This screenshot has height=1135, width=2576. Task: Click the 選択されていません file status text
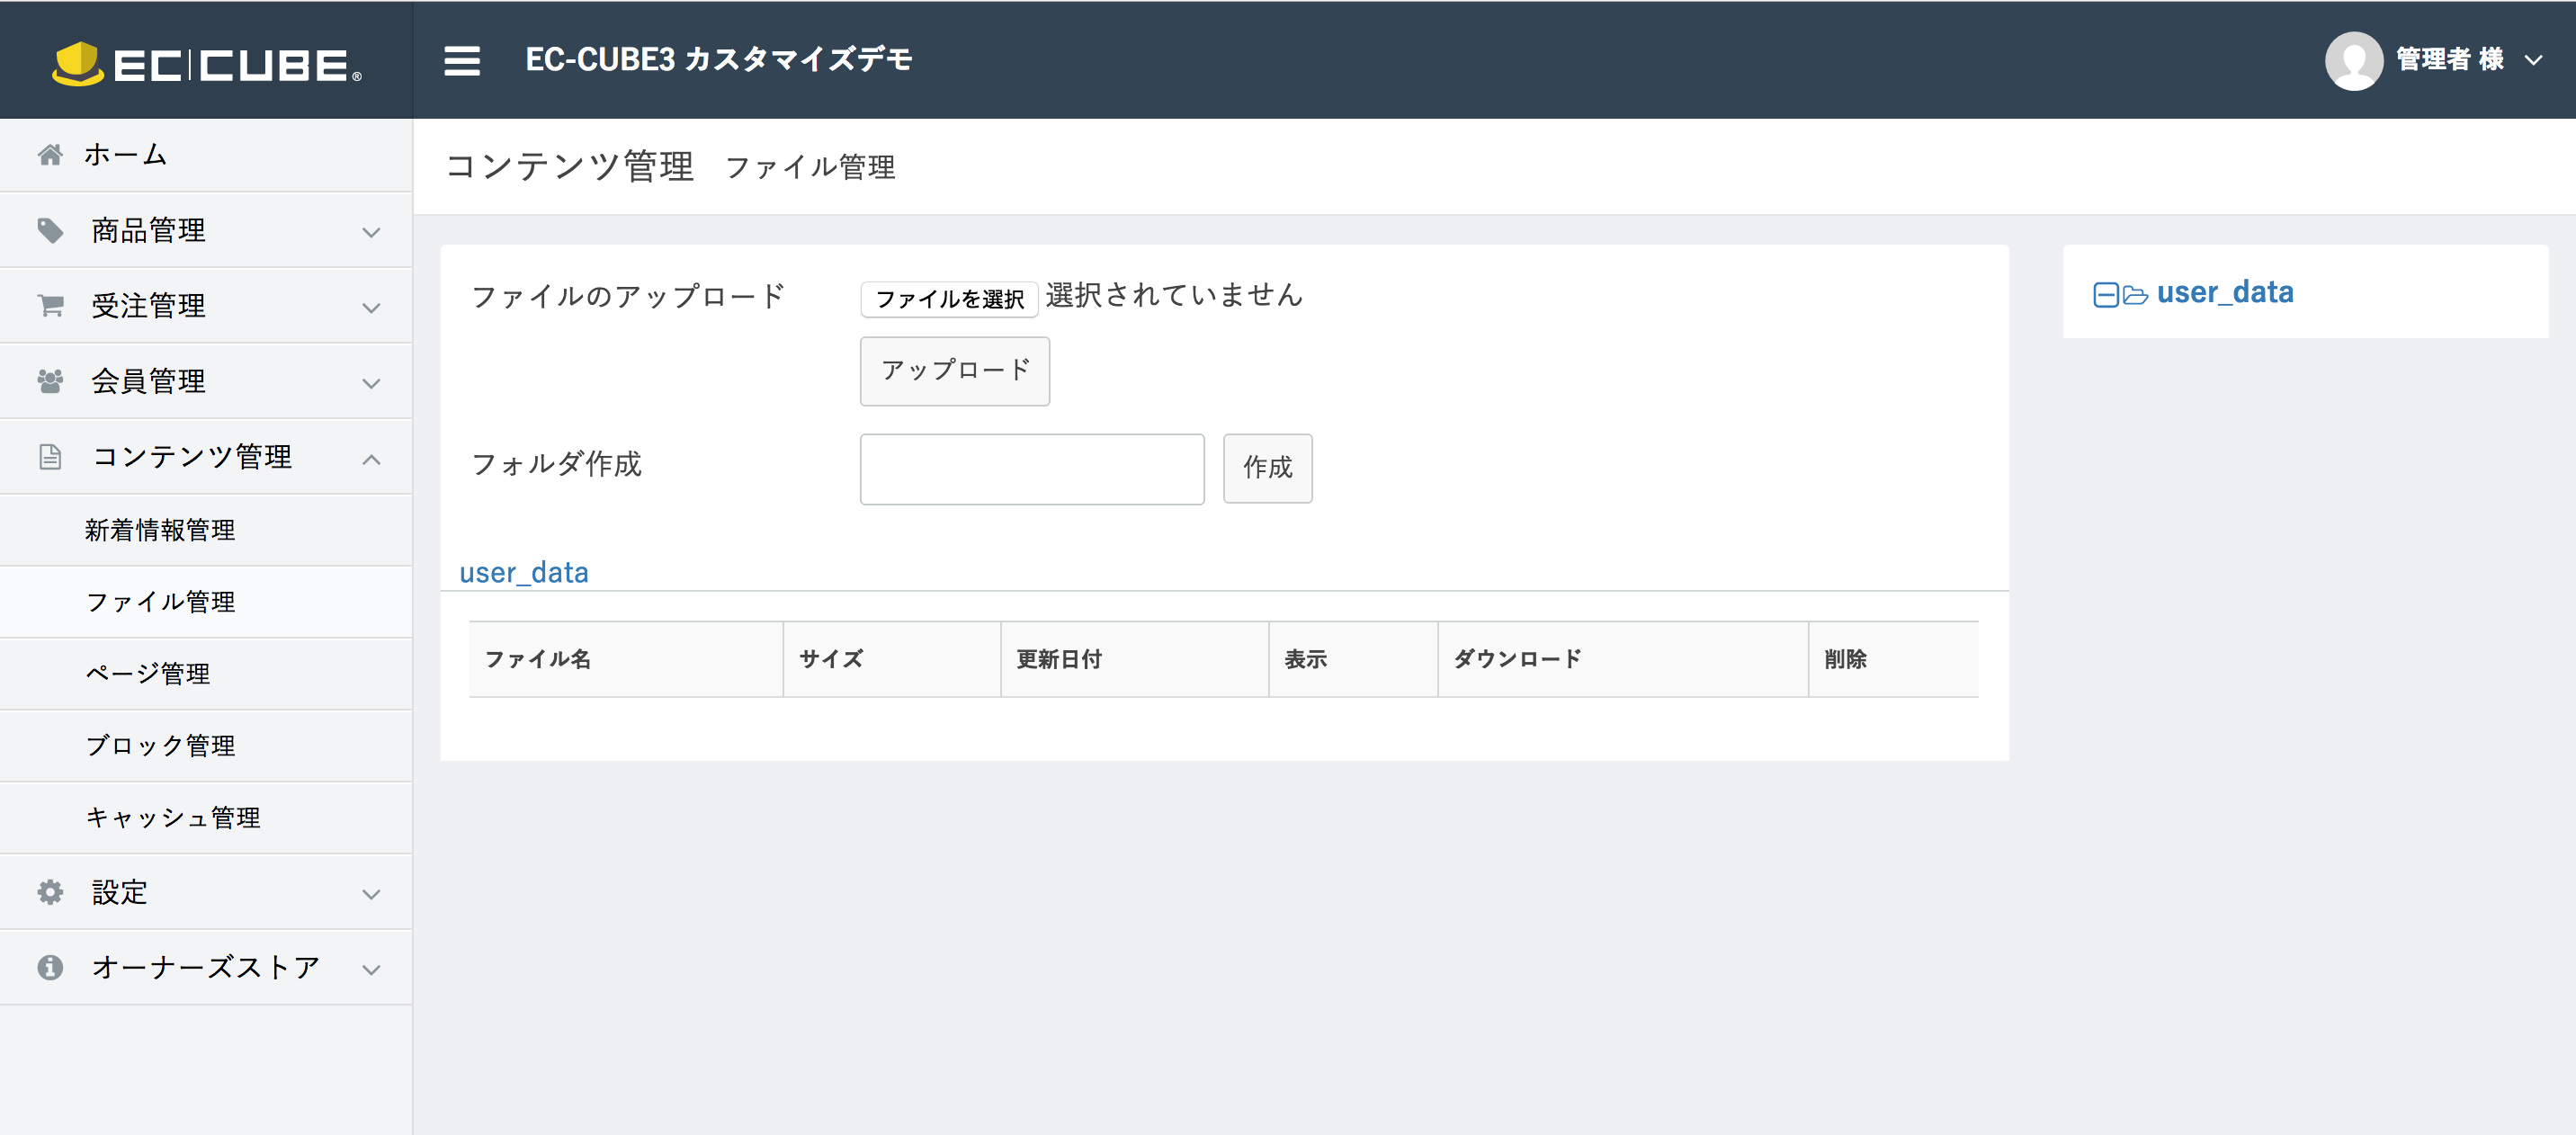[1174, 295]
